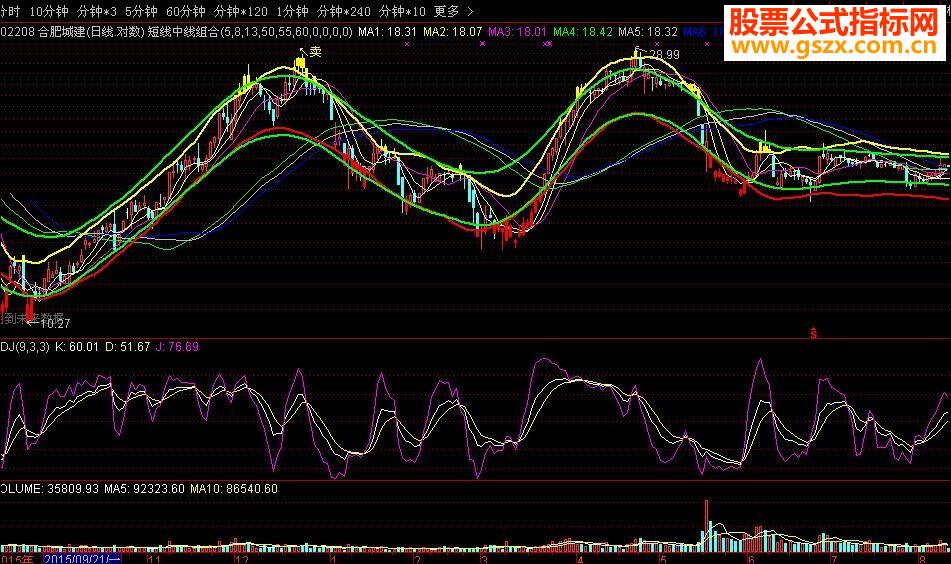Click the 10.27 lowest price label
Screen dimensions: 951x564
click(56, 324)
